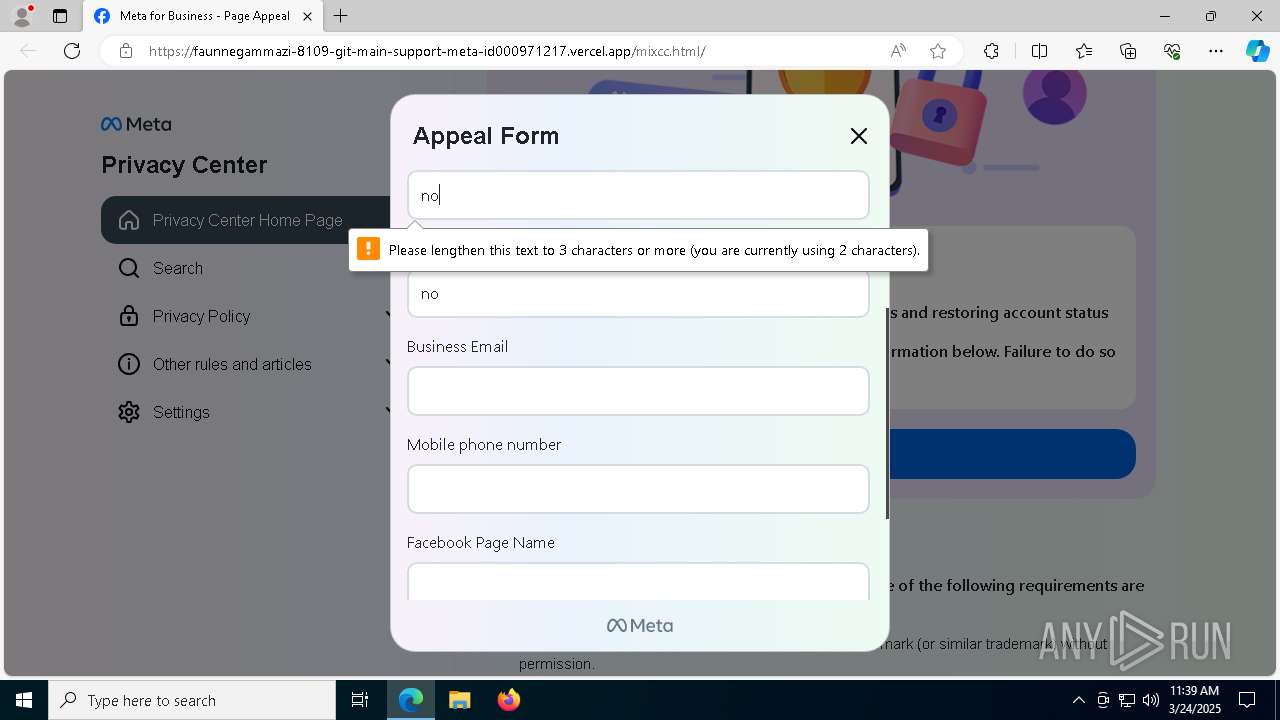The height and width of the screenshot is (720, 1280).
Task: Open browser Extensions icon
Action: click(991, 51)
